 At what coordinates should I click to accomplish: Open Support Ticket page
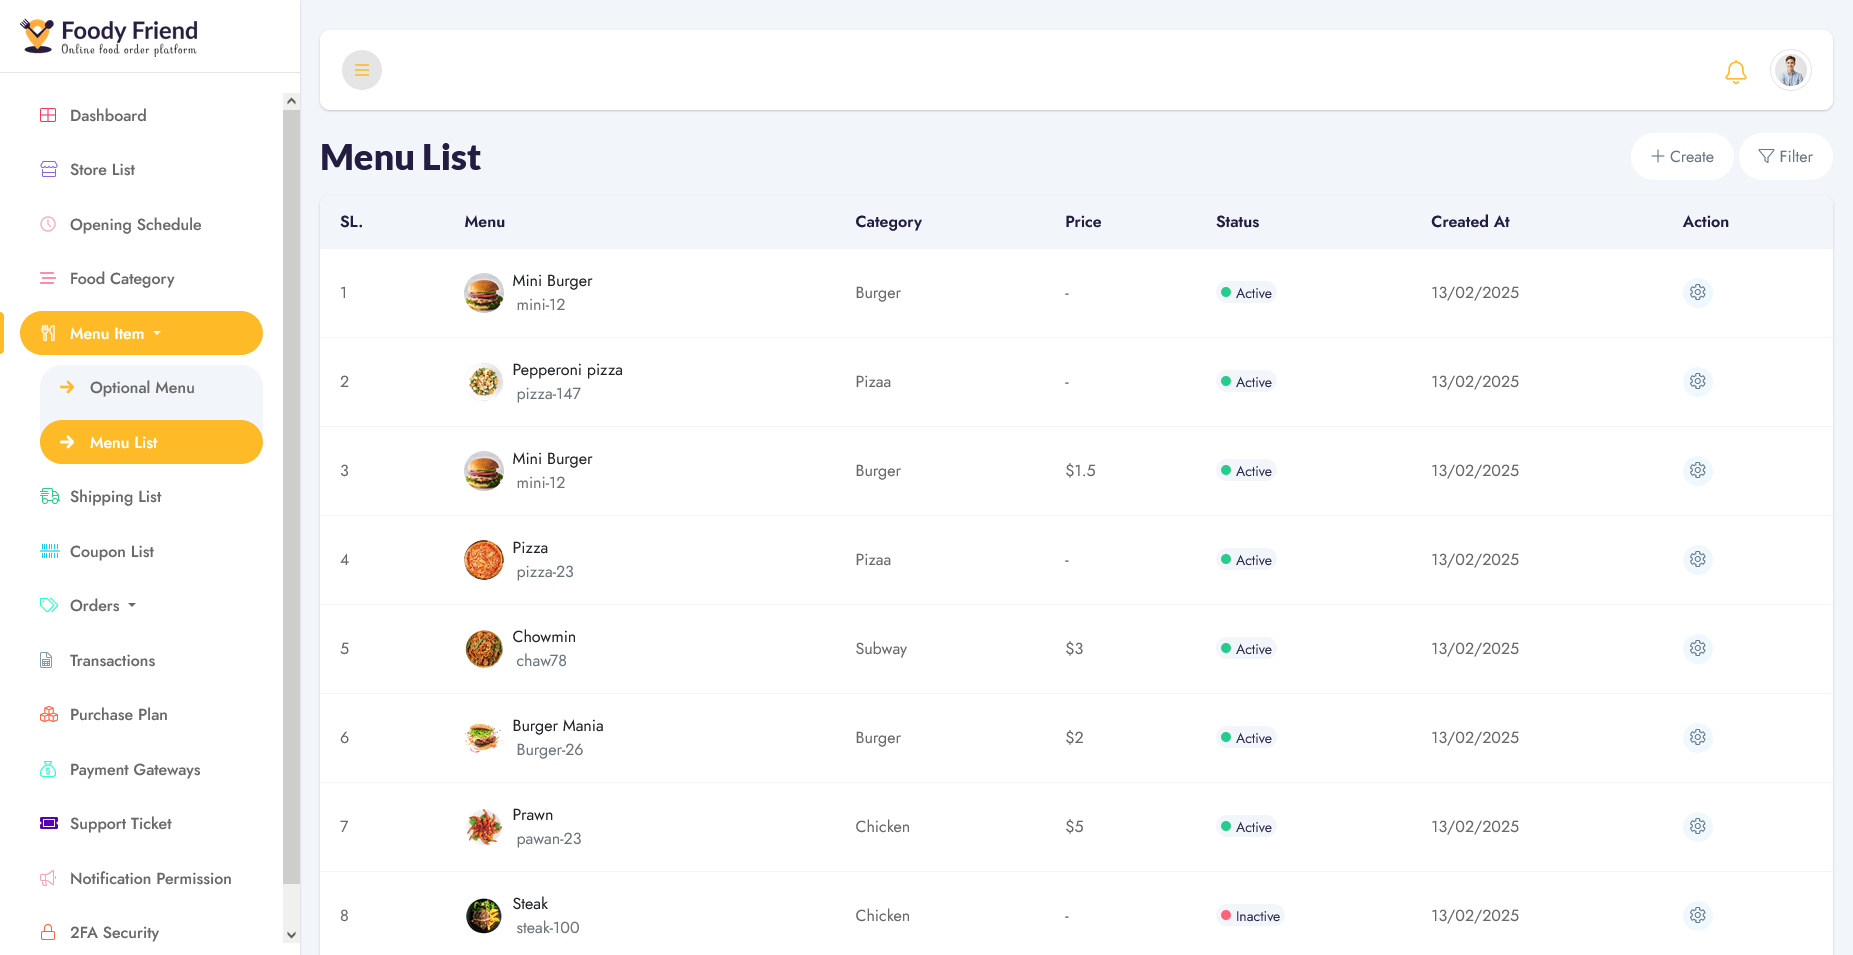click(141, 823)
